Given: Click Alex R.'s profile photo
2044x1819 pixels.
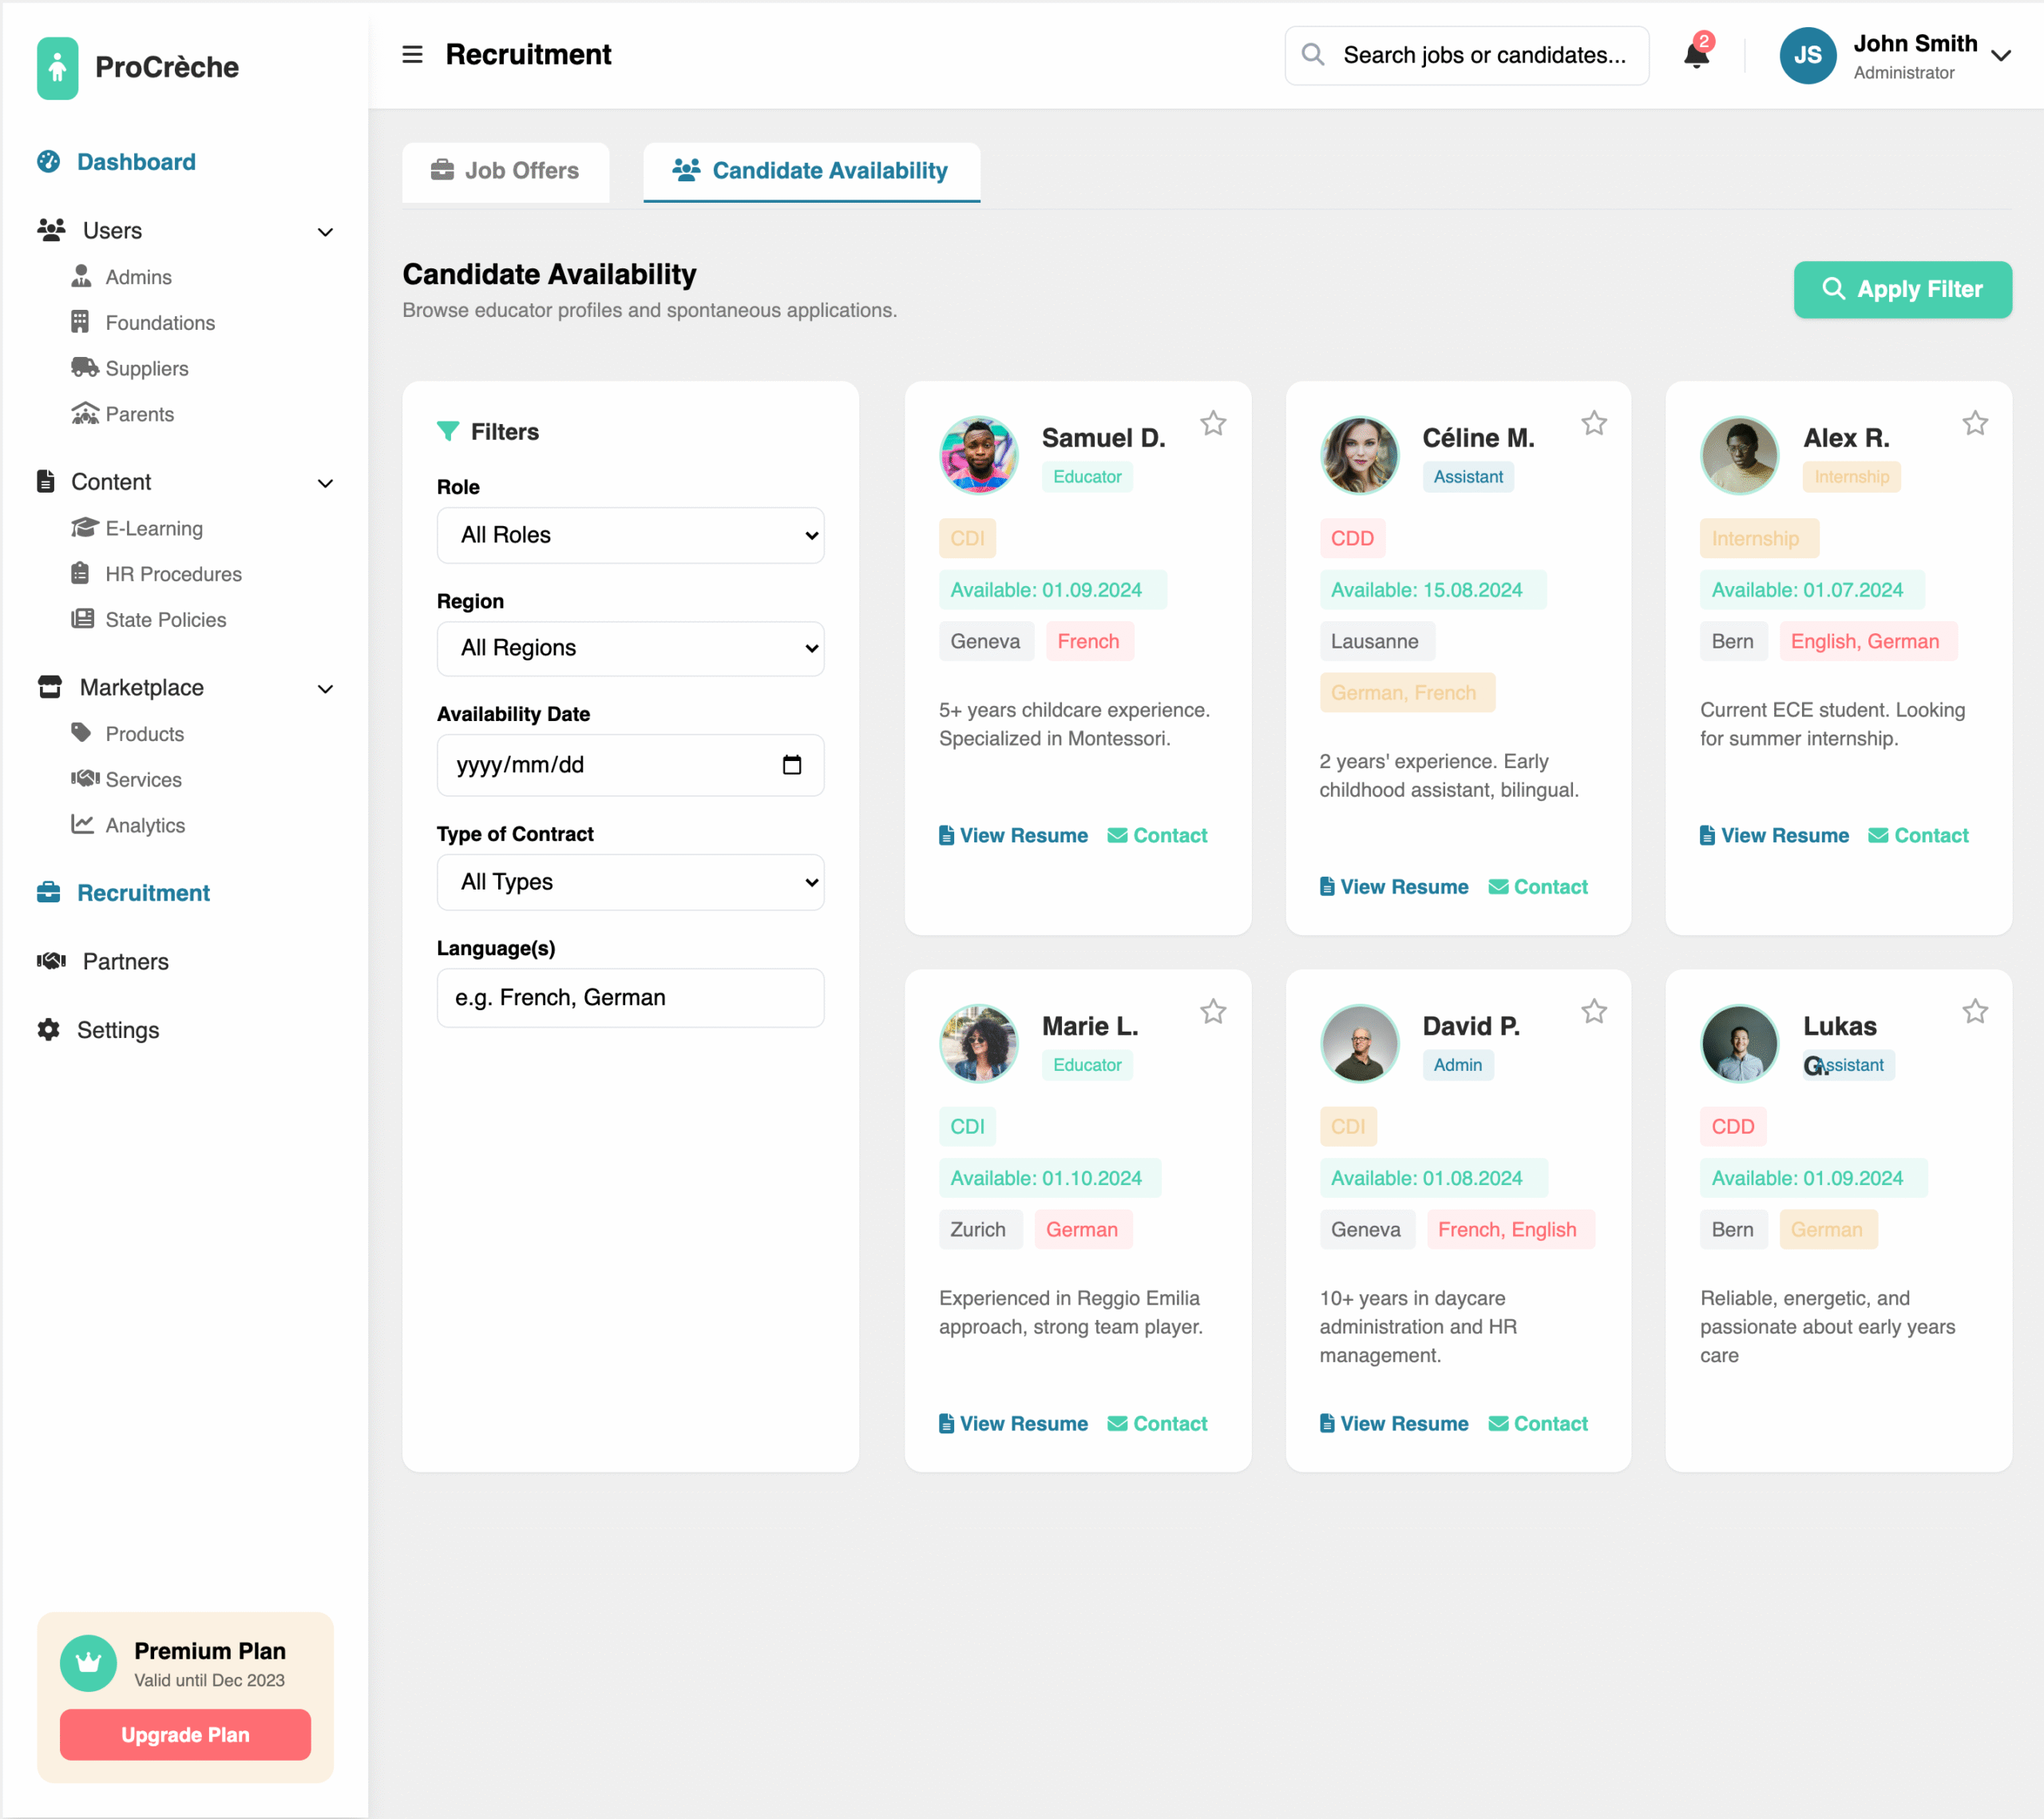Looking at the screenshot, I should (x=1739, y=455).
